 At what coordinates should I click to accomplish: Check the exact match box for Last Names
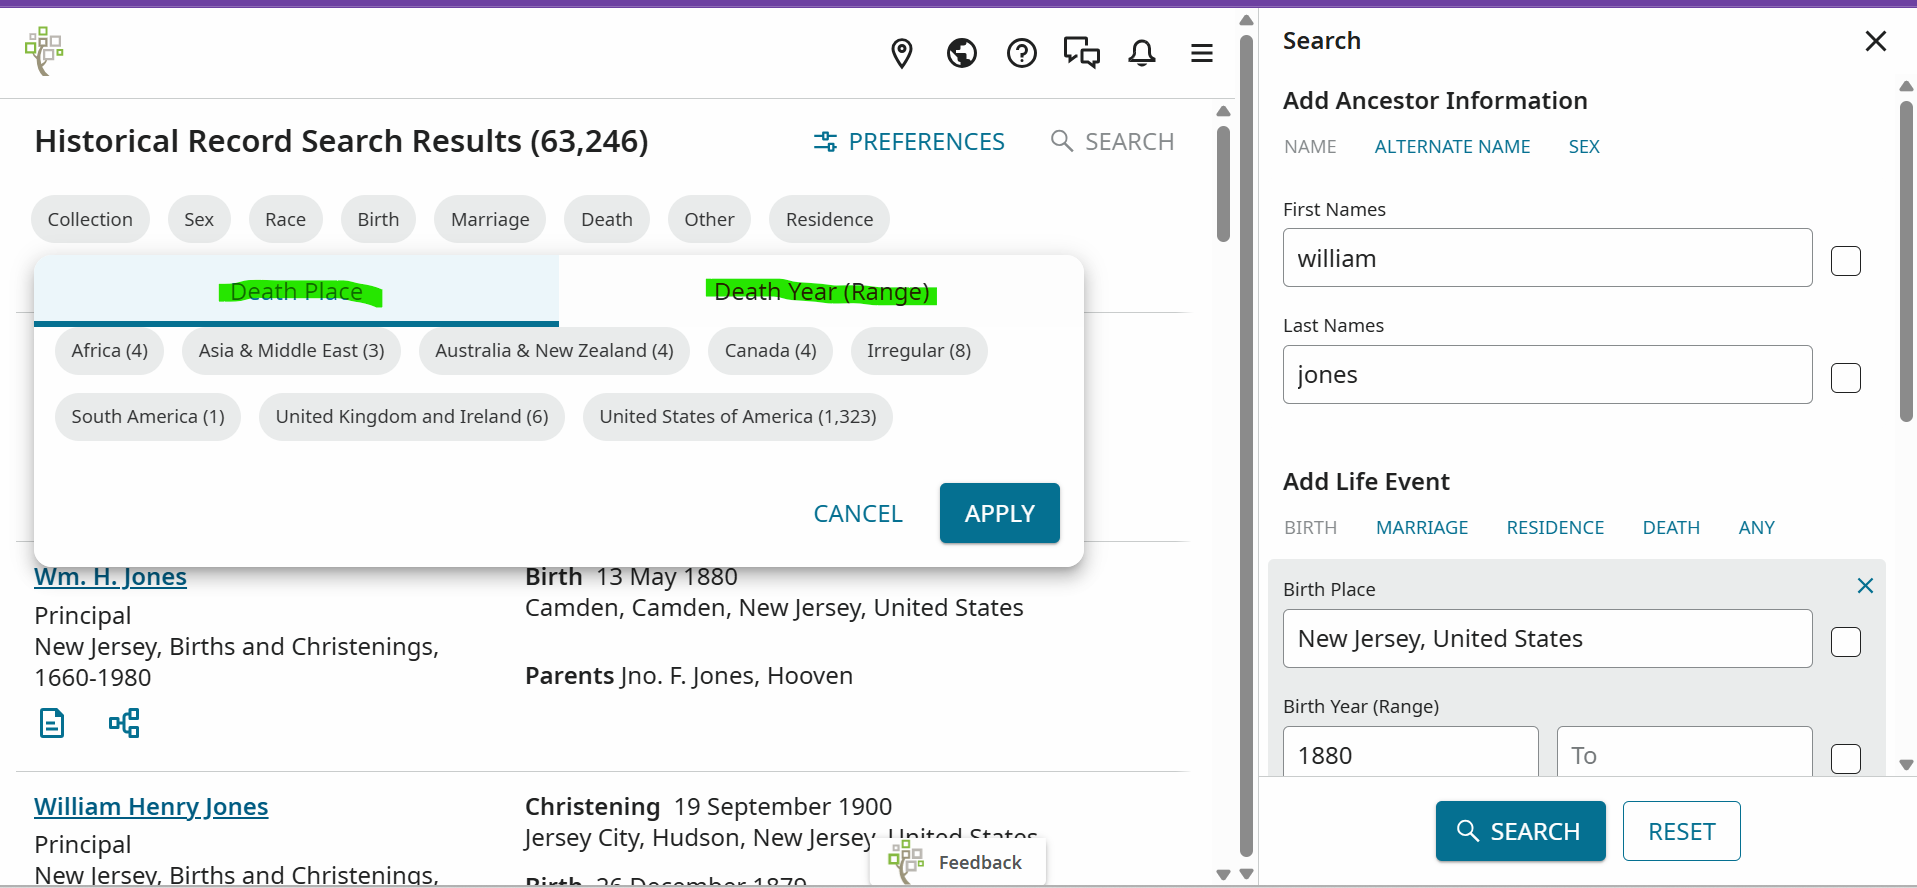coord(1845,378)
